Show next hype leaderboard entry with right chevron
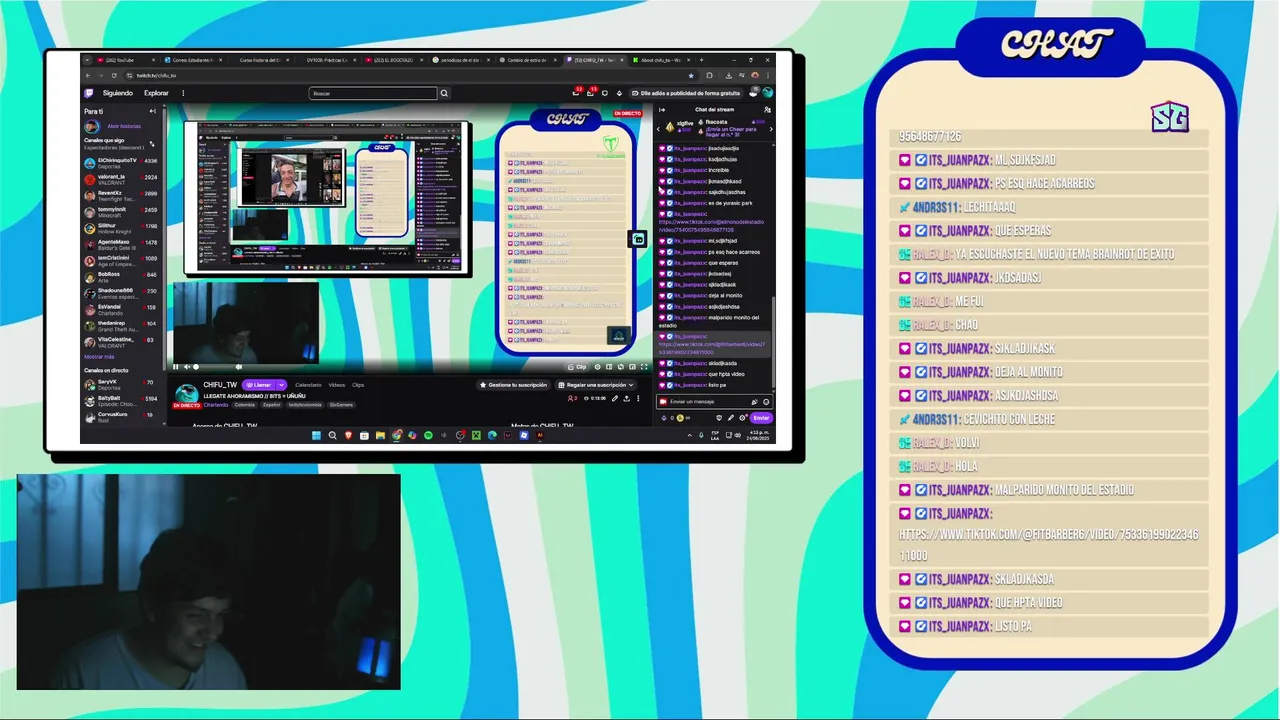Screen dimensions: 1280x720 (771, 129)
